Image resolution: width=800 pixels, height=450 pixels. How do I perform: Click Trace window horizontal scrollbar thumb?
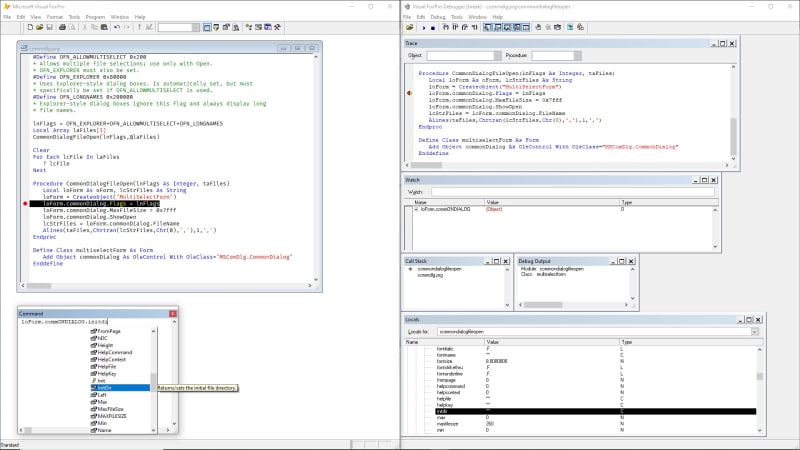point(427,165)
